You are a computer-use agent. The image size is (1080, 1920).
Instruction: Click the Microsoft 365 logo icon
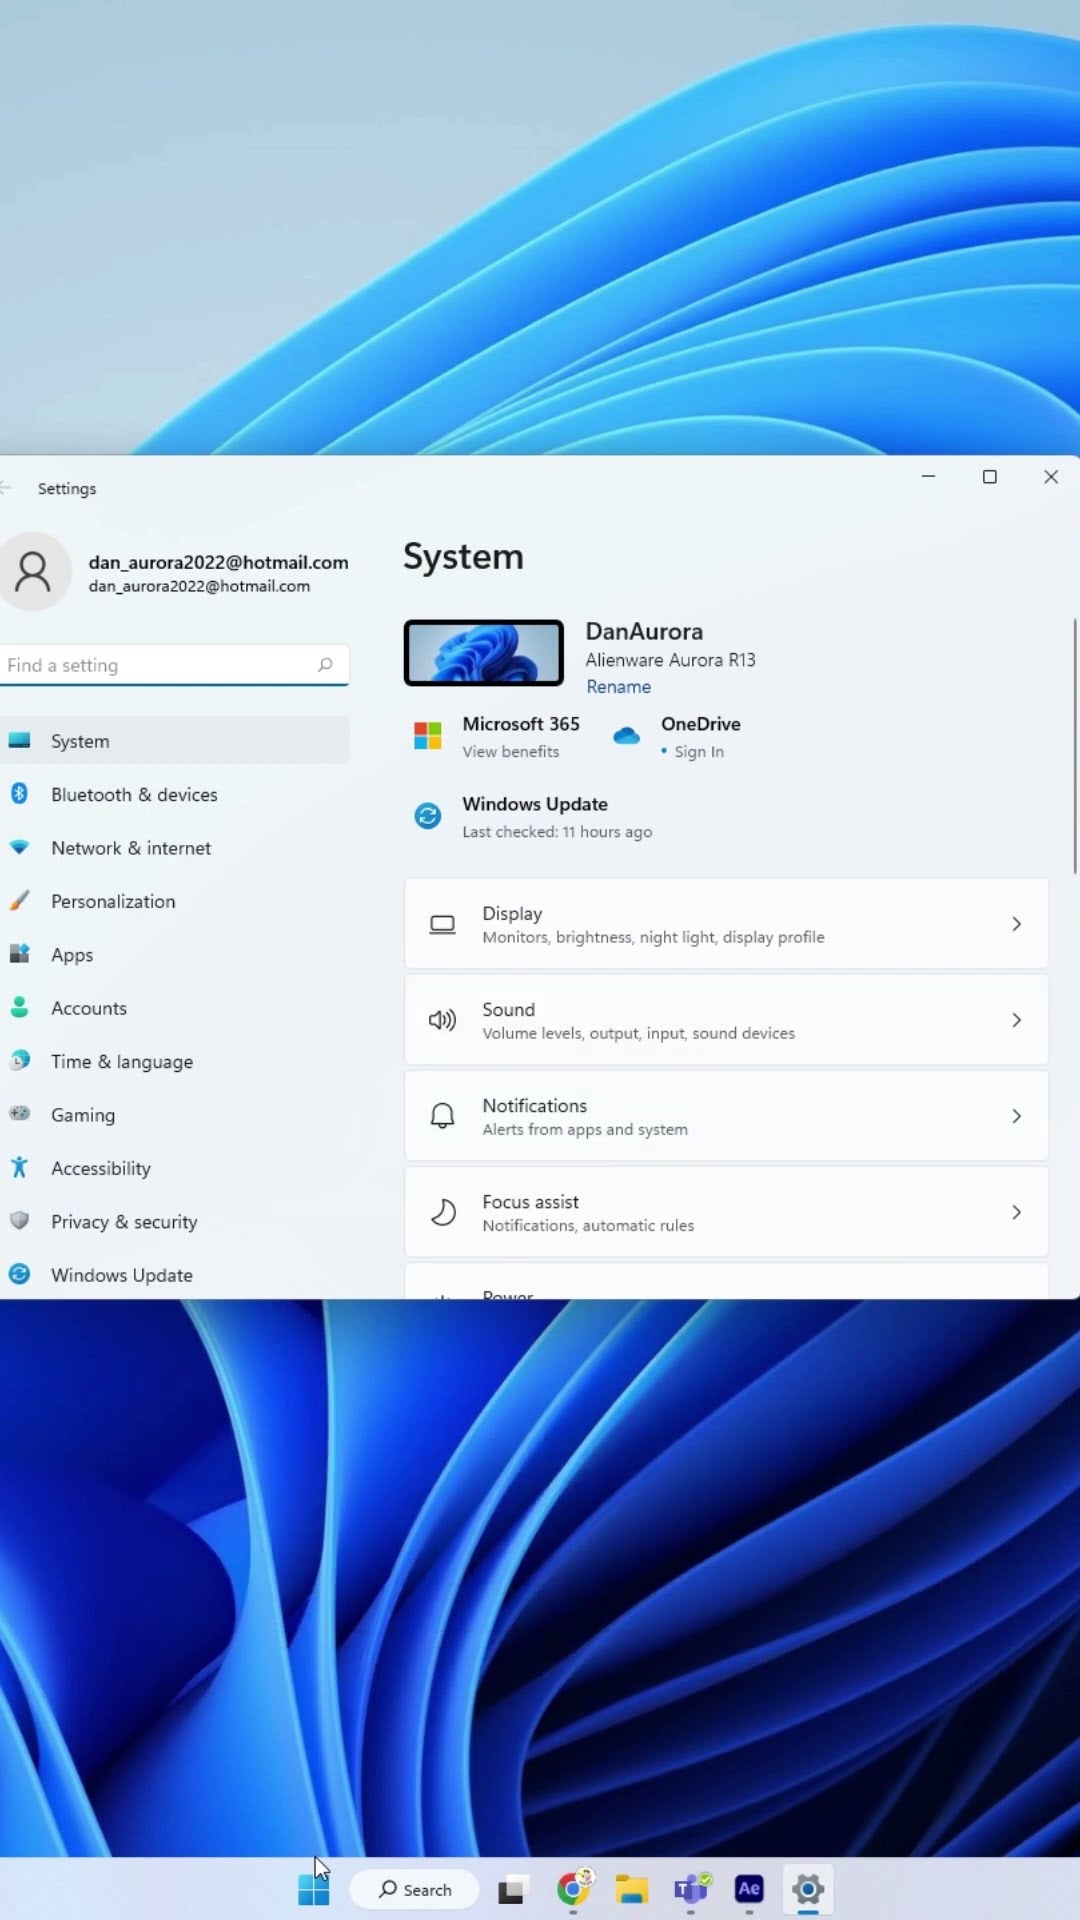[428, 736]
